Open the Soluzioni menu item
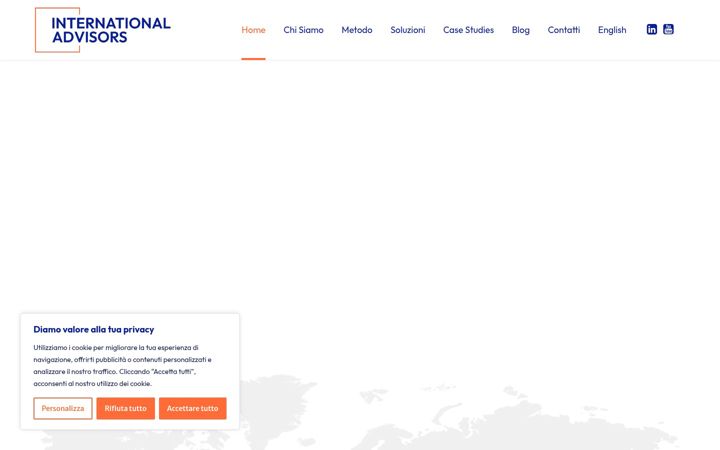720x450 pixels. coord(408,30)
